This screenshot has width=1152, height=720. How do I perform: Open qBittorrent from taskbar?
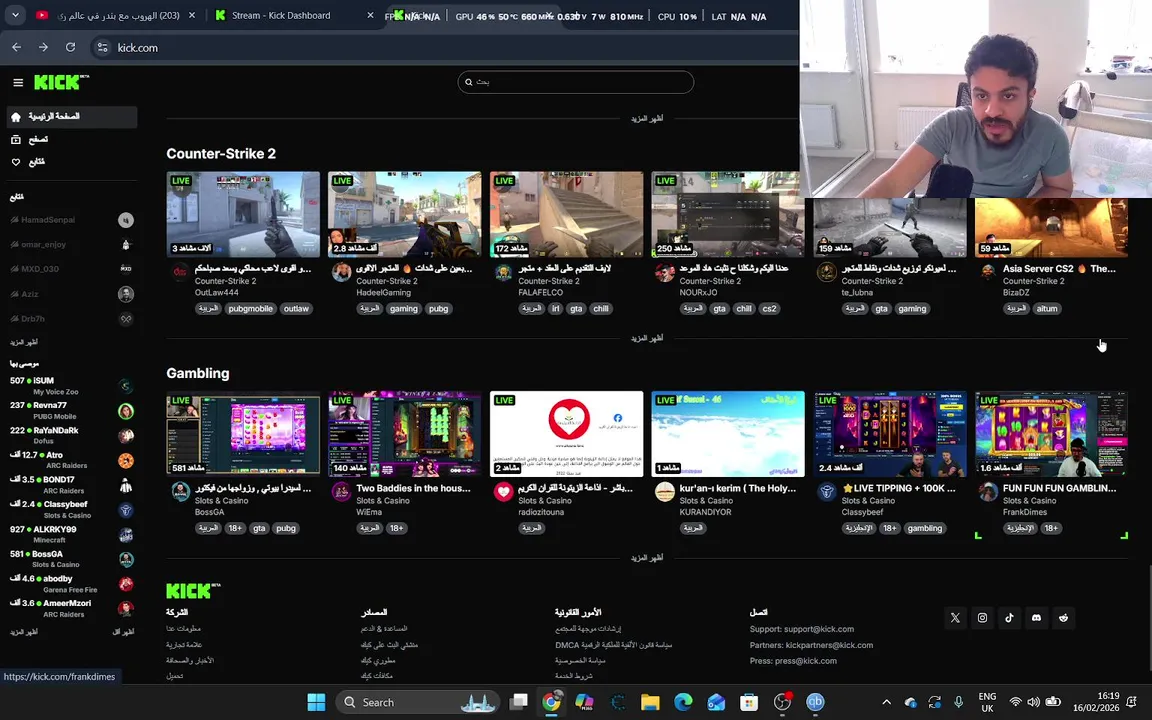coord(816,702)
